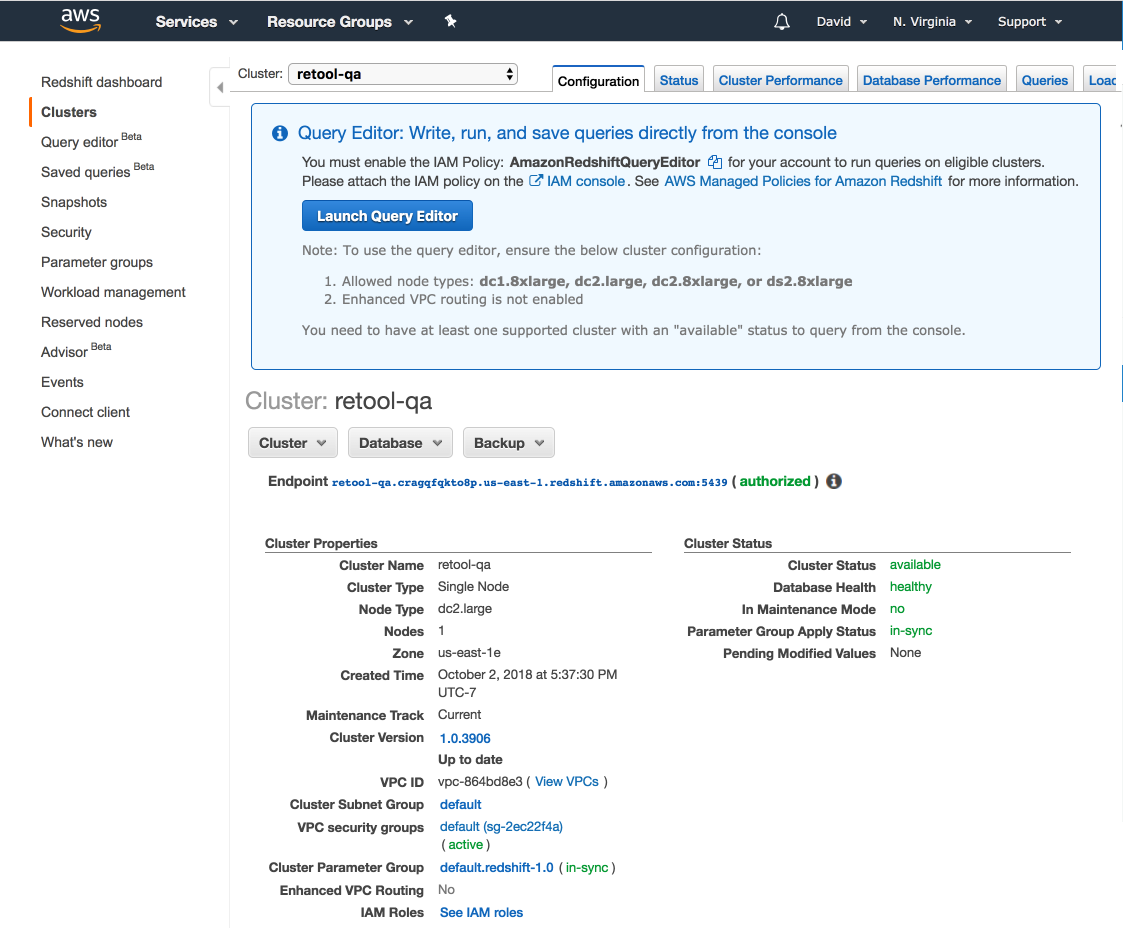Open What's new in the sidebar
Viewport: 1123px width, 928px height.
click(77, 443)
